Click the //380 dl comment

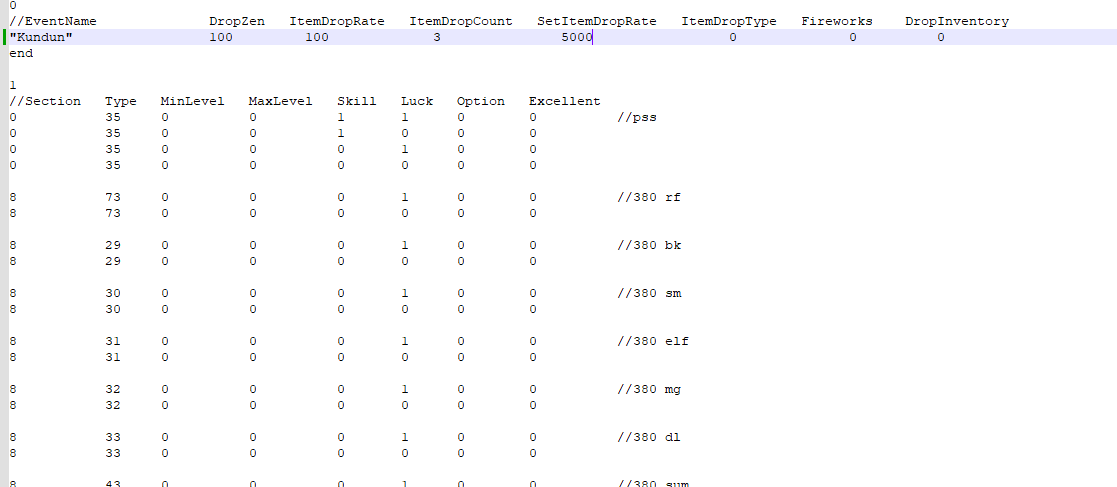click(x=649, y=437)
